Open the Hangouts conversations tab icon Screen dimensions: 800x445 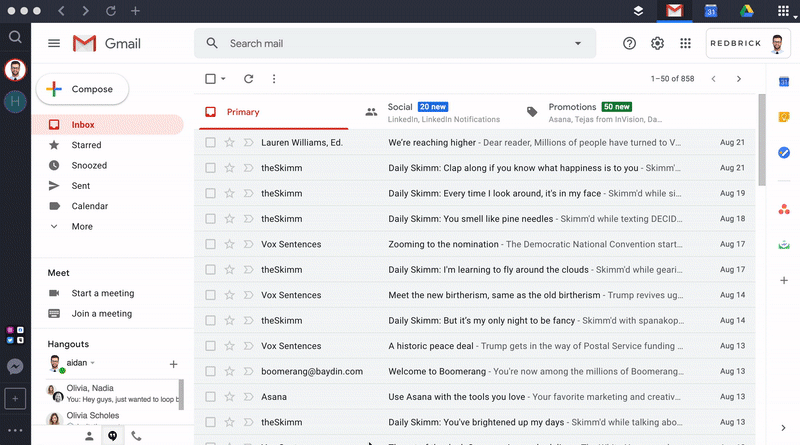112,436
